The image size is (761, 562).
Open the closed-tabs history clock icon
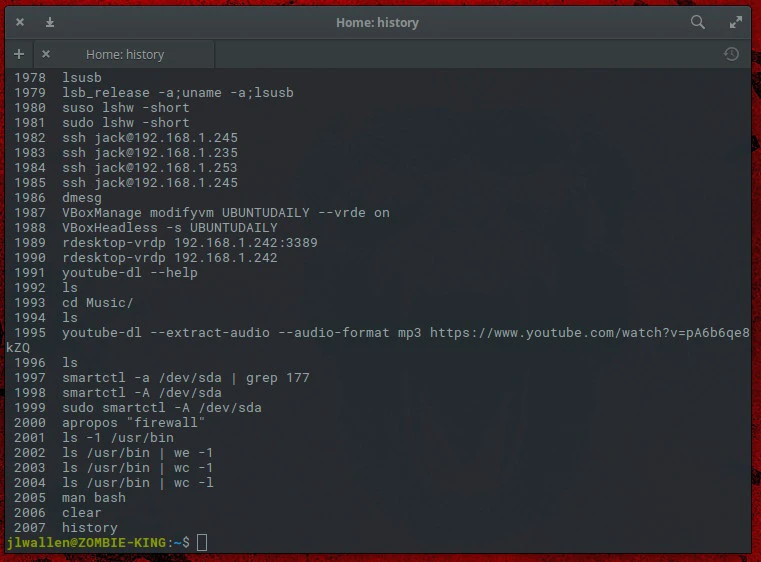click(x=731, y=54)
